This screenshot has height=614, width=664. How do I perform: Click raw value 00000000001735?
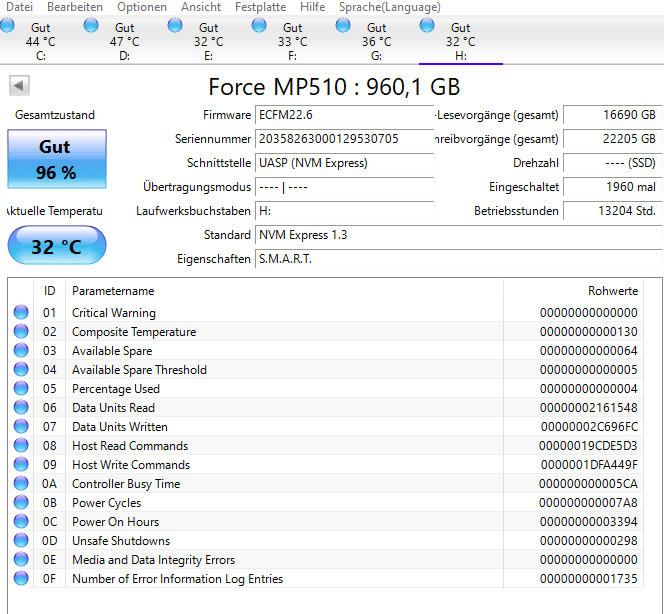click(589, 579)
